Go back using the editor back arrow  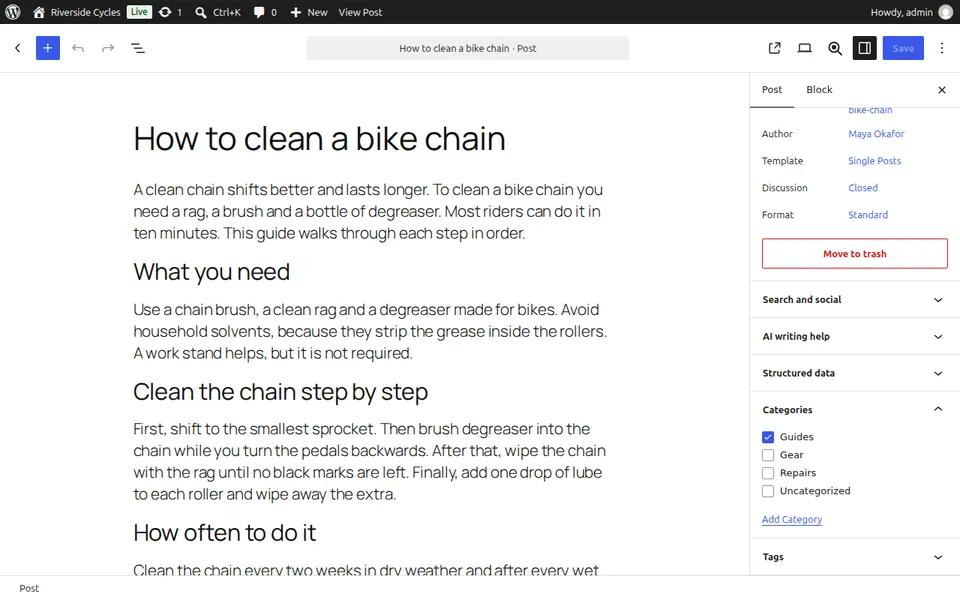pyautogui.click(x=18, y=48)
